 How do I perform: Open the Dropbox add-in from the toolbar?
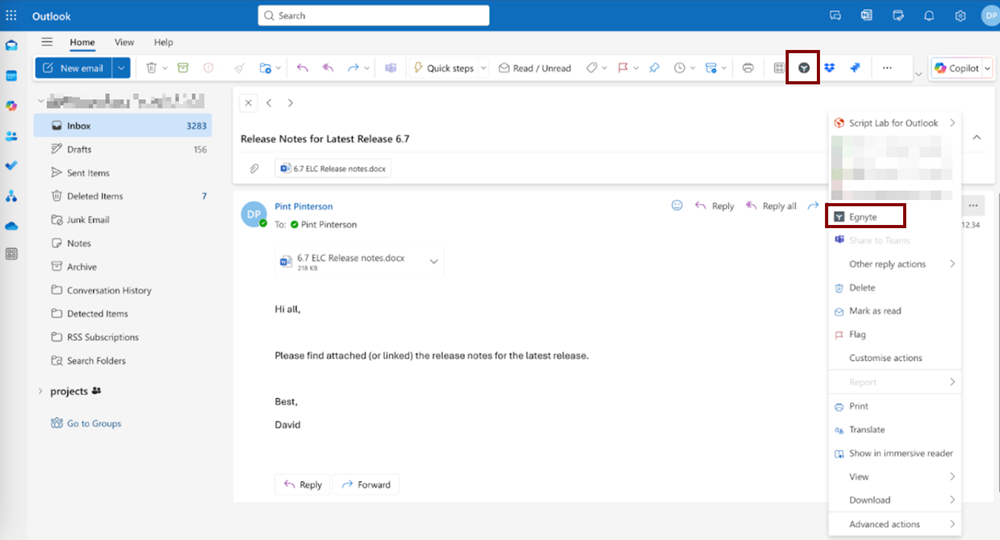coord(830,68)
